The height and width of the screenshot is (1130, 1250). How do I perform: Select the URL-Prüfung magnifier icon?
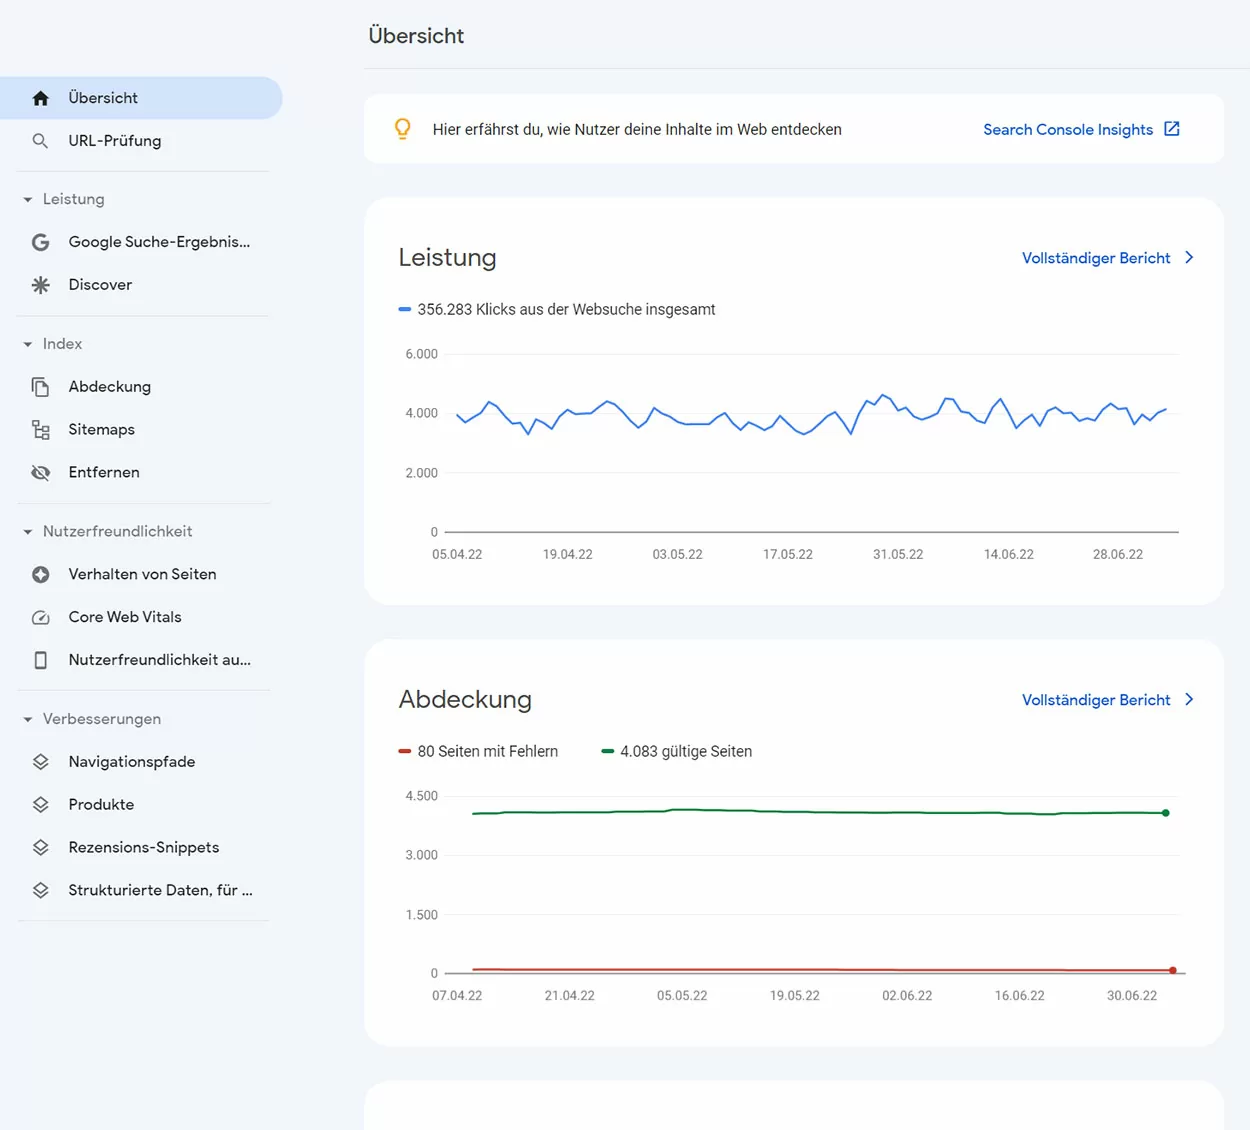tap(40, 141)
